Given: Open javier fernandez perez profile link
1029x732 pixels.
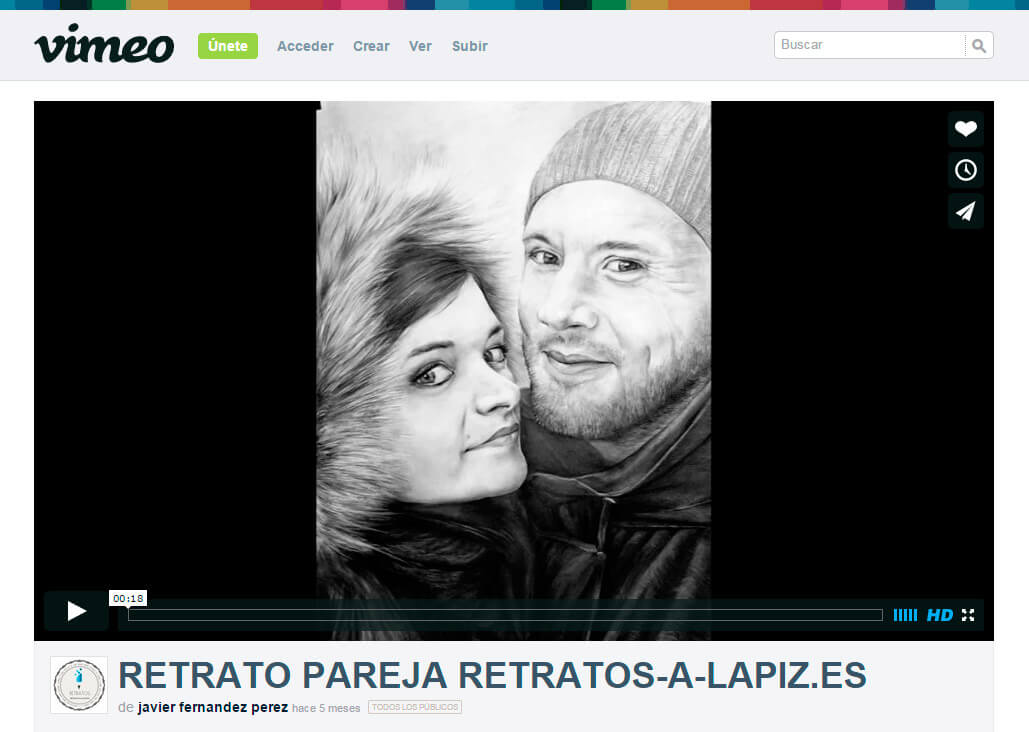Looking at the screenshot, I should pos(212,708).
